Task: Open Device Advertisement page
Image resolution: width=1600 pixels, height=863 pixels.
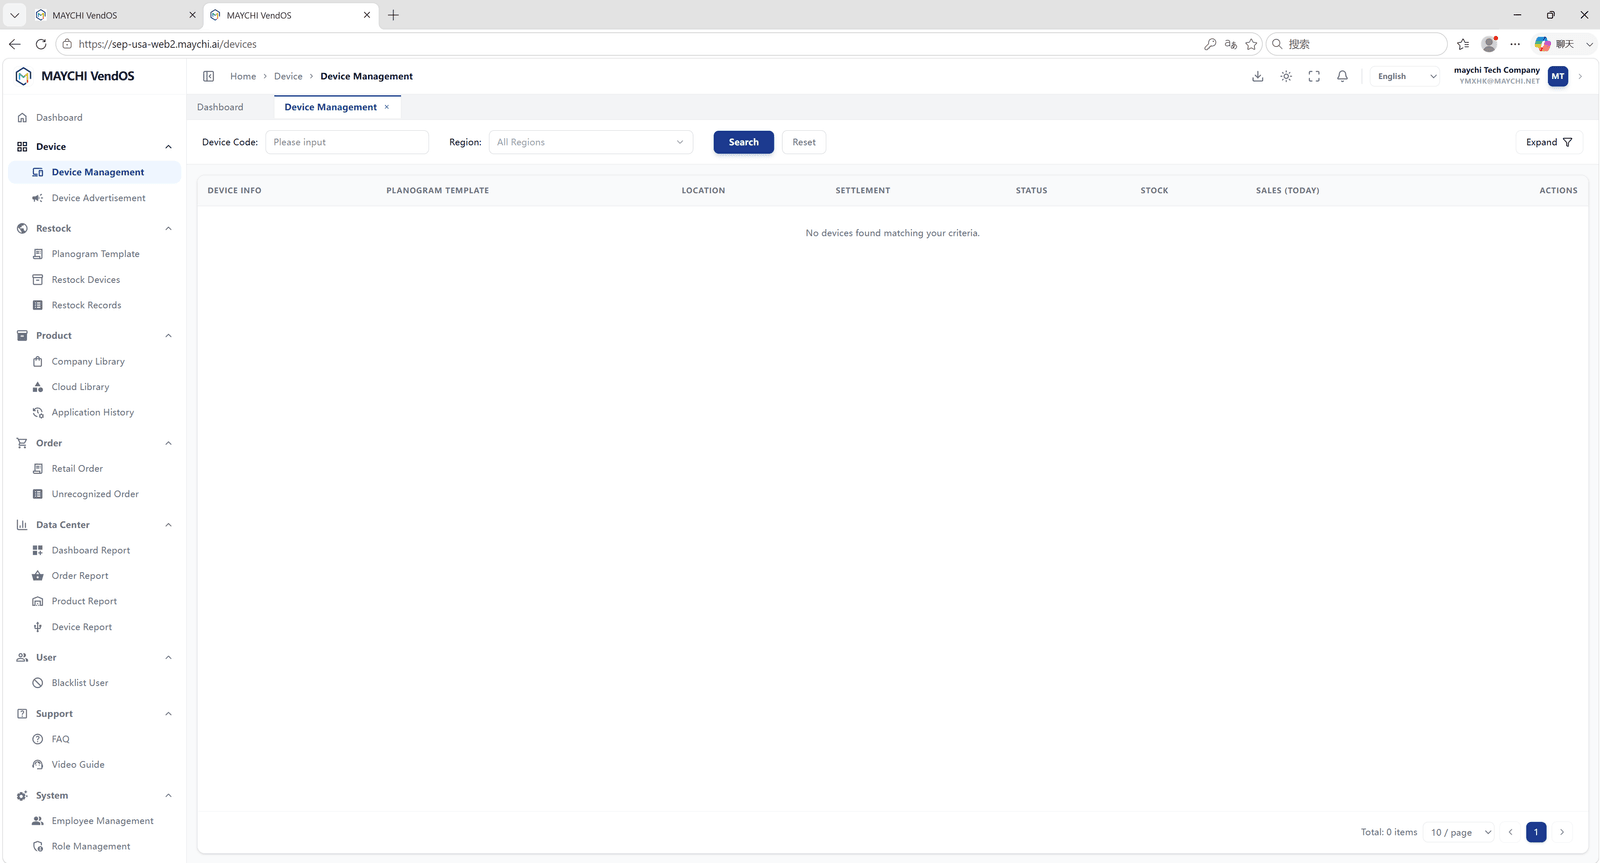Action: click(94, 198)
